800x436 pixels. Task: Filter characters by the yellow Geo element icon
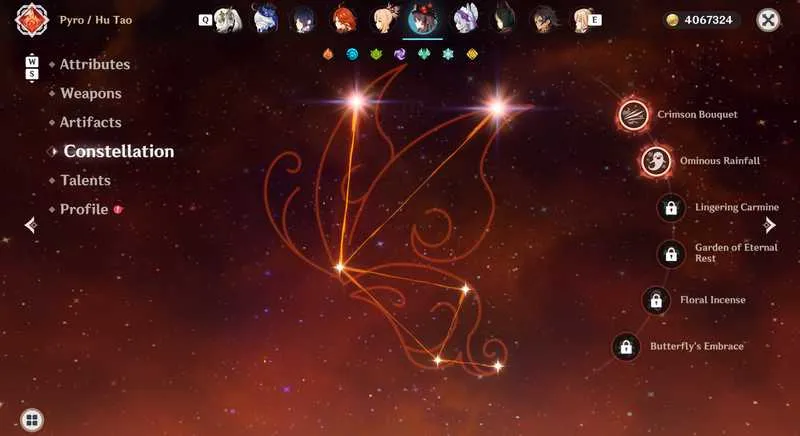click(x=472, y=54)
